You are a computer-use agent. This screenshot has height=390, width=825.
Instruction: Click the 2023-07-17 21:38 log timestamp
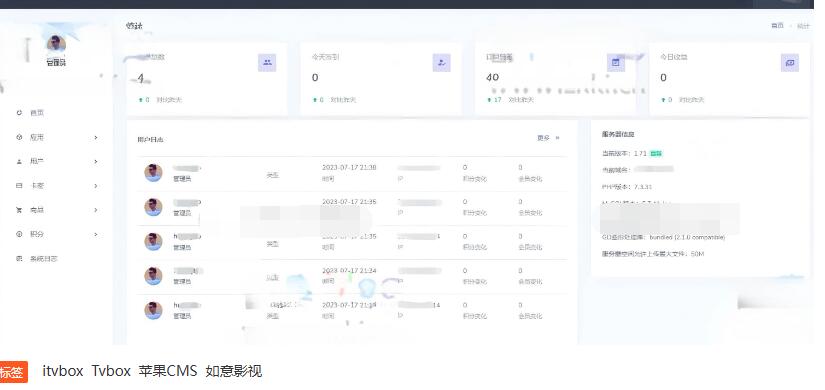(349, 167)
